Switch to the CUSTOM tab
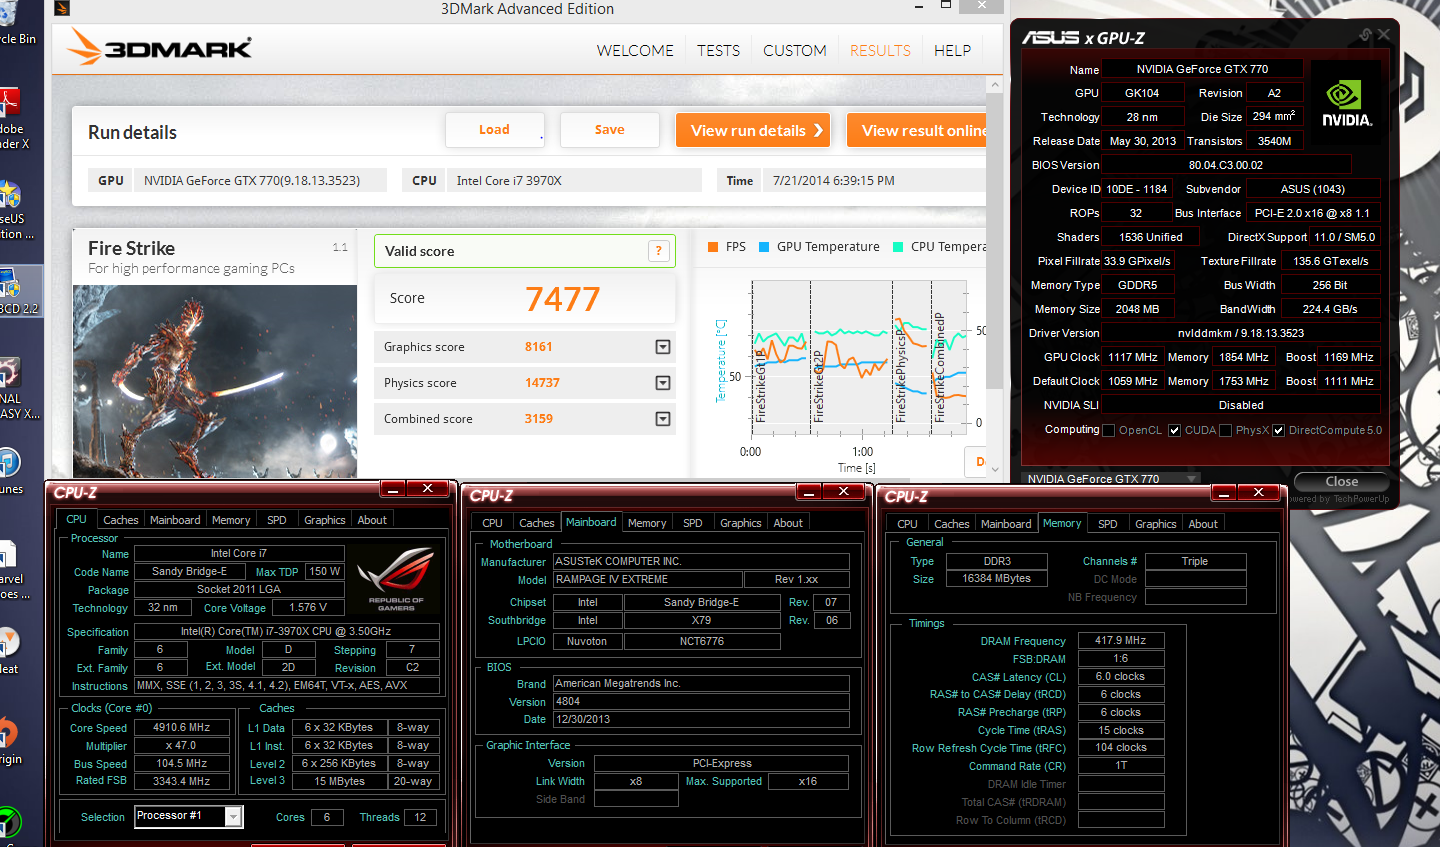1440x847 pixels. [795, 50]
